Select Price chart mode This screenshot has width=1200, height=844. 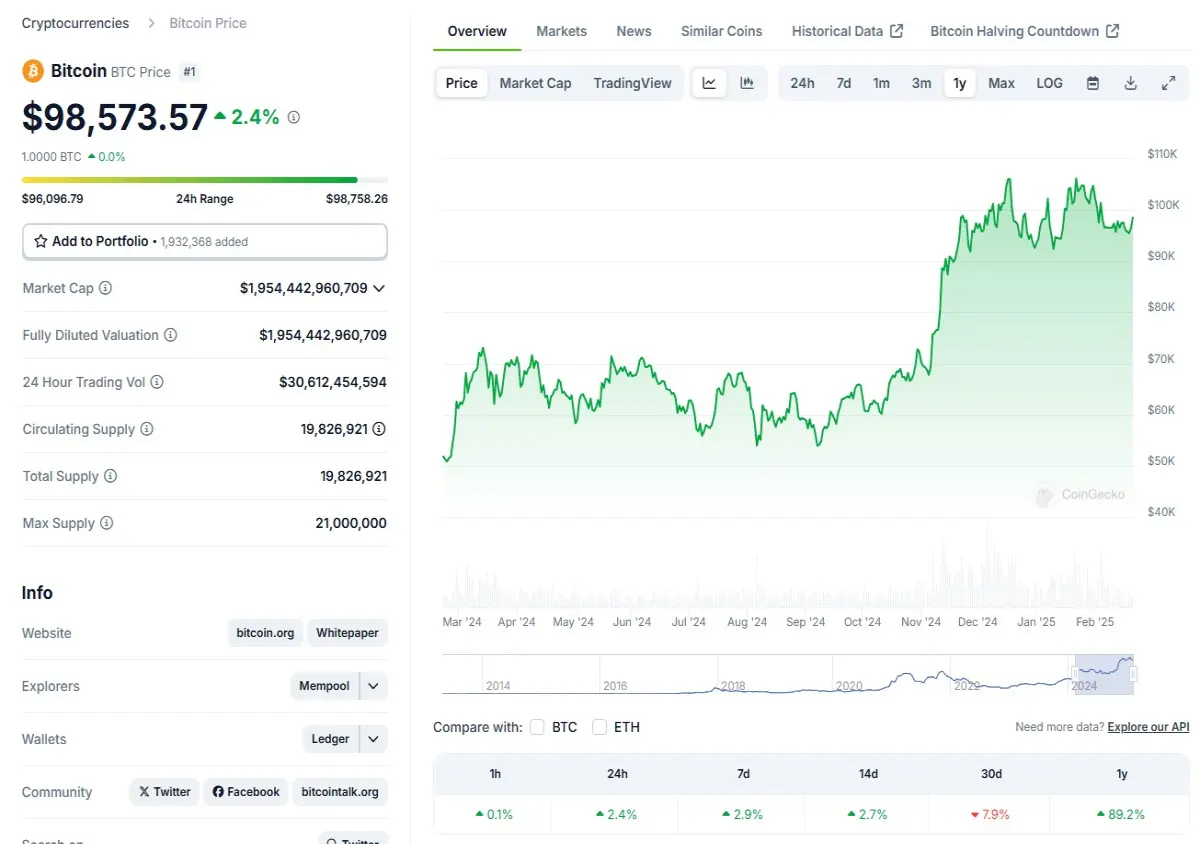tap(462, 83)
